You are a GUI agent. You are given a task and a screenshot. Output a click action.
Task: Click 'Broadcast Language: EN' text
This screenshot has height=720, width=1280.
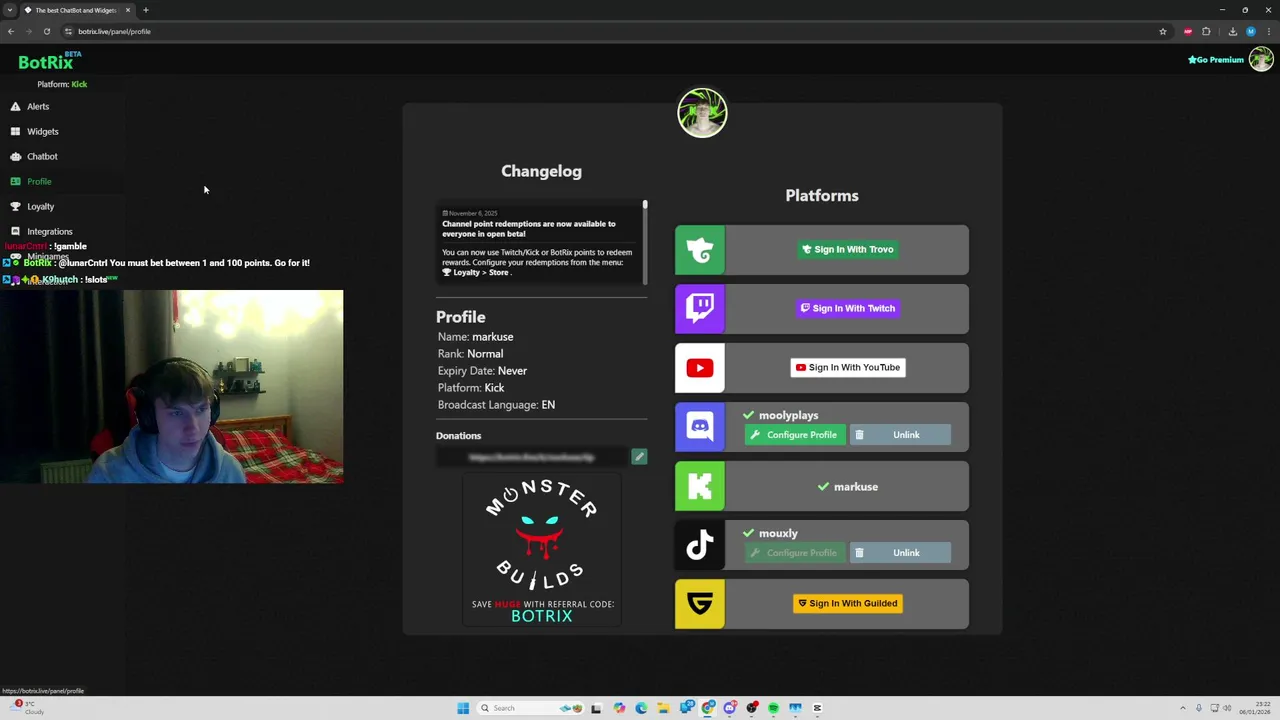pos(496,405)
